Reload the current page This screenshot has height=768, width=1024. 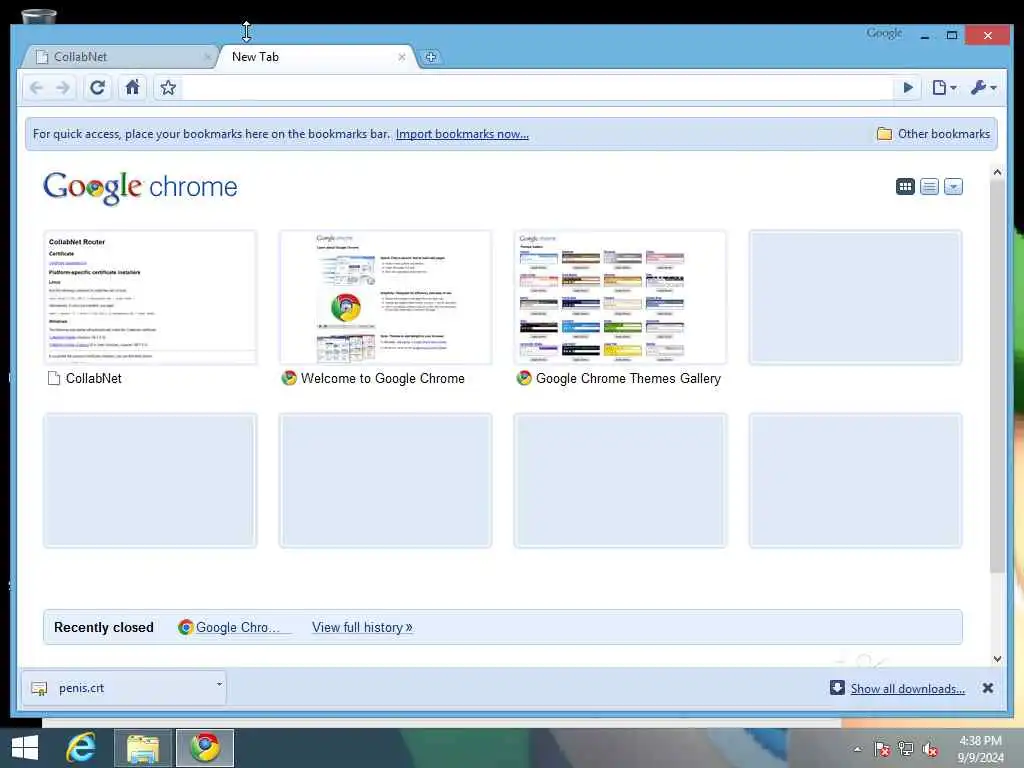point(97,88)
